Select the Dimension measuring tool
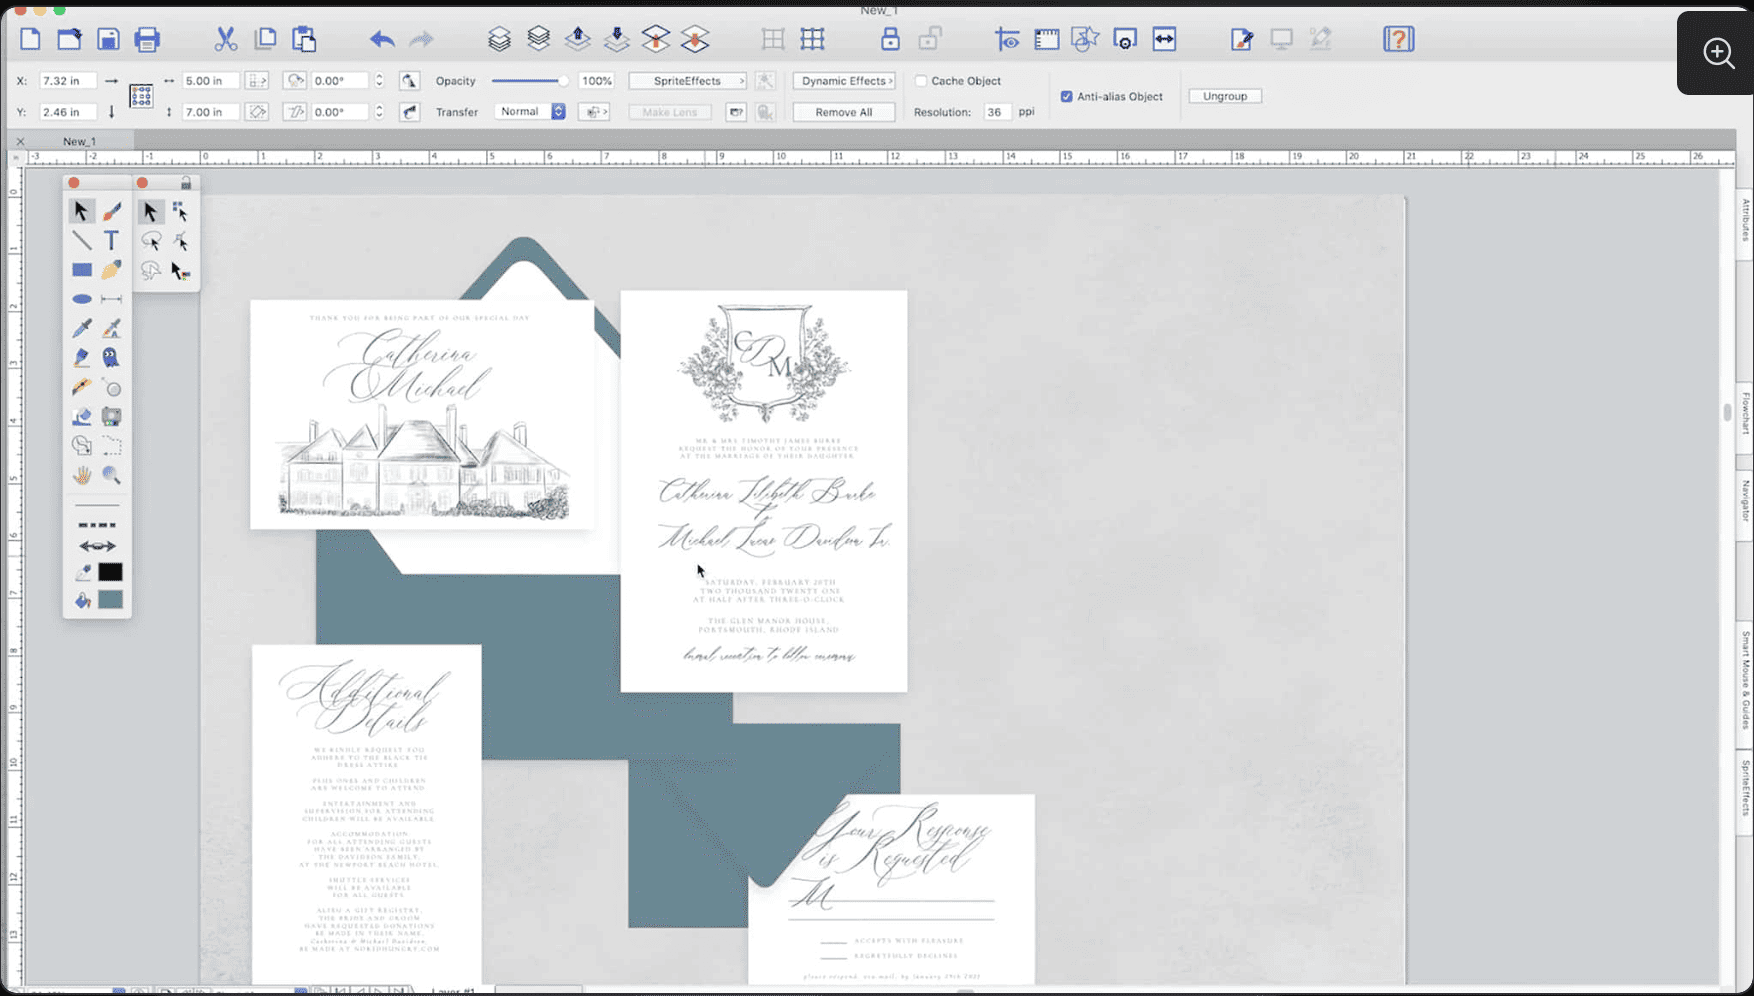 click(111, 299)
